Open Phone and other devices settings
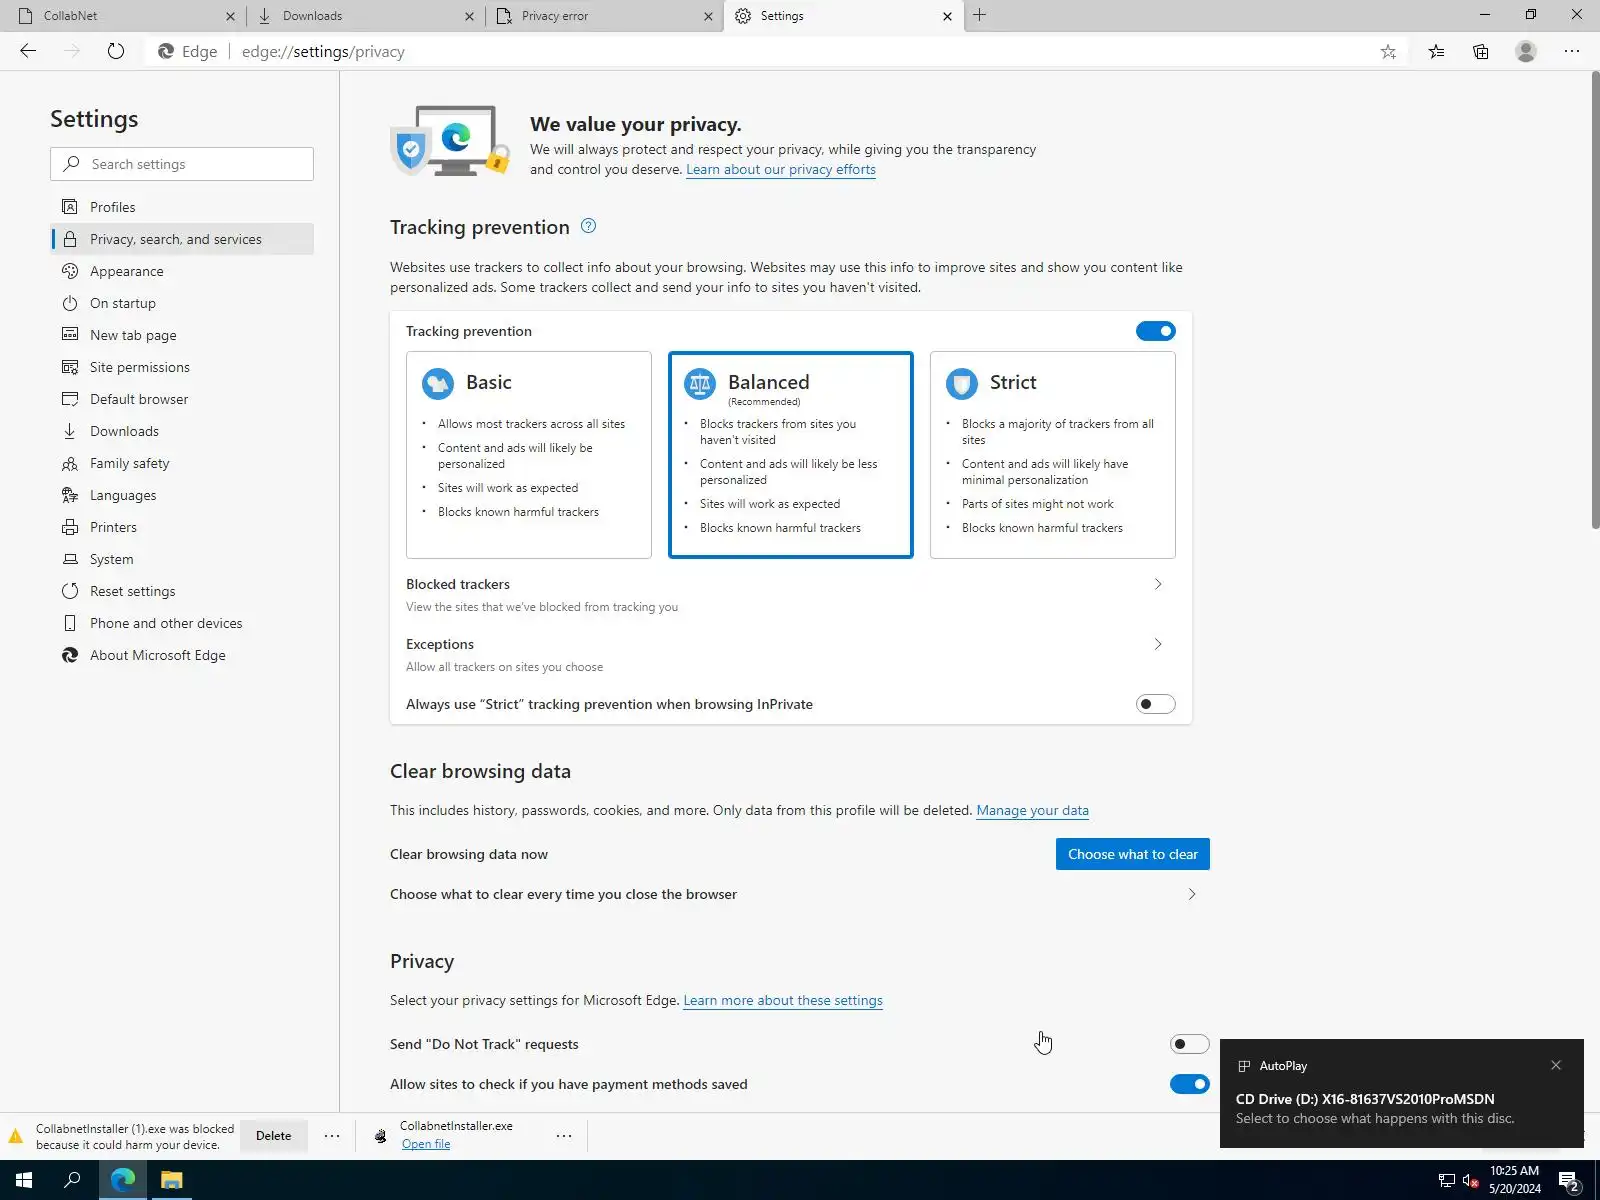The height and width of the screenshot is (1200, 1600). 182,623
